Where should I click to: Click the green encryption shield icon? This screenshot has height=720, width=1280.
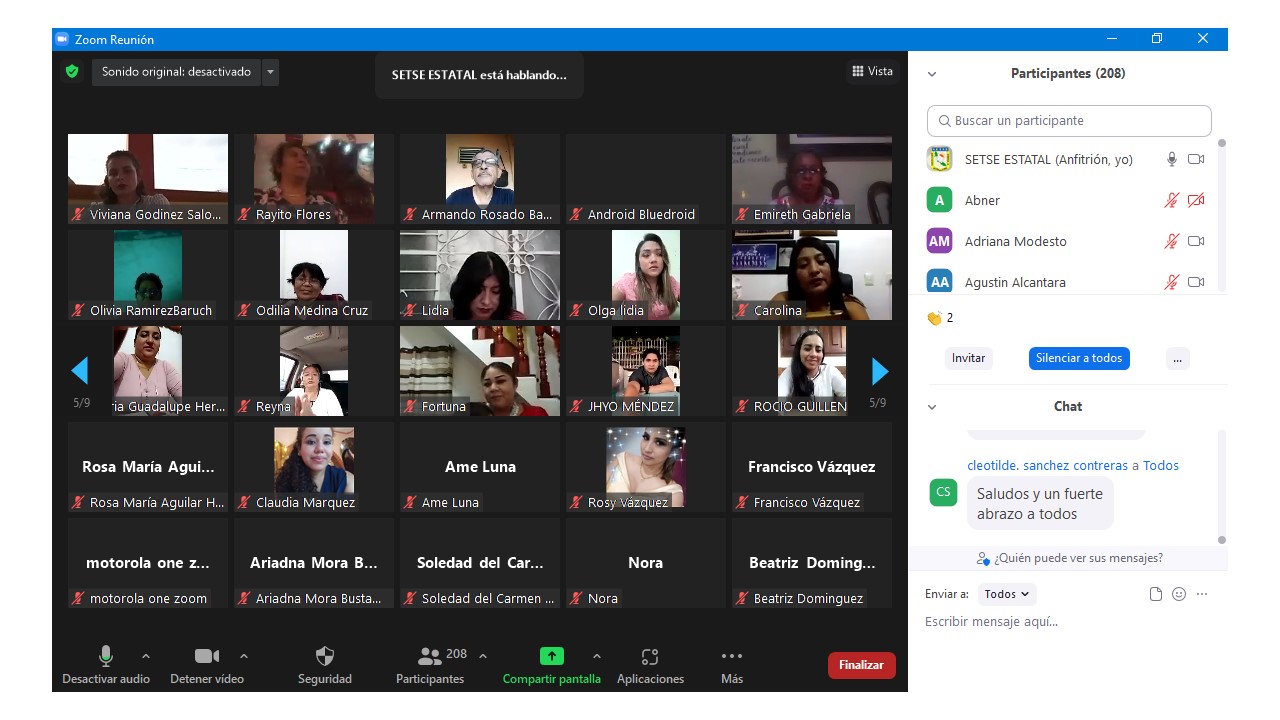pyautogui.click(x=72, y=72)
